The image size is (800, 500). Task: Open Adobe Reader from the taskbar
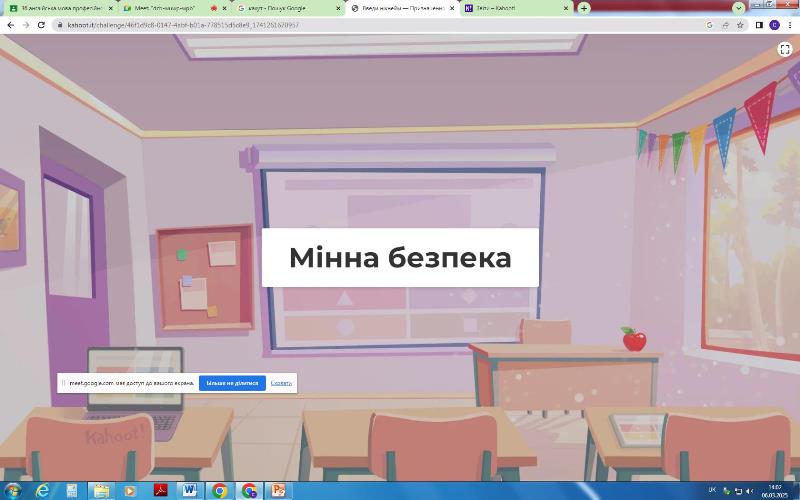[x=159, y=490]
